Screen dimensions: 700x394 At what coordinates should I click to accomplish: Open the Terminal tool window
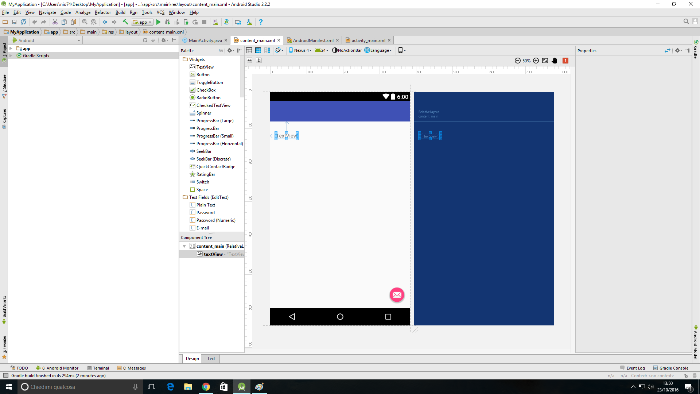(x=98, y=368)
